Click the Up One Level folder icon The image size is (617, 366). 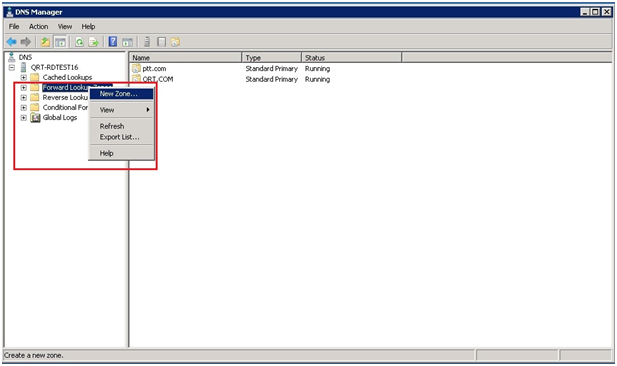pos(46,42)
